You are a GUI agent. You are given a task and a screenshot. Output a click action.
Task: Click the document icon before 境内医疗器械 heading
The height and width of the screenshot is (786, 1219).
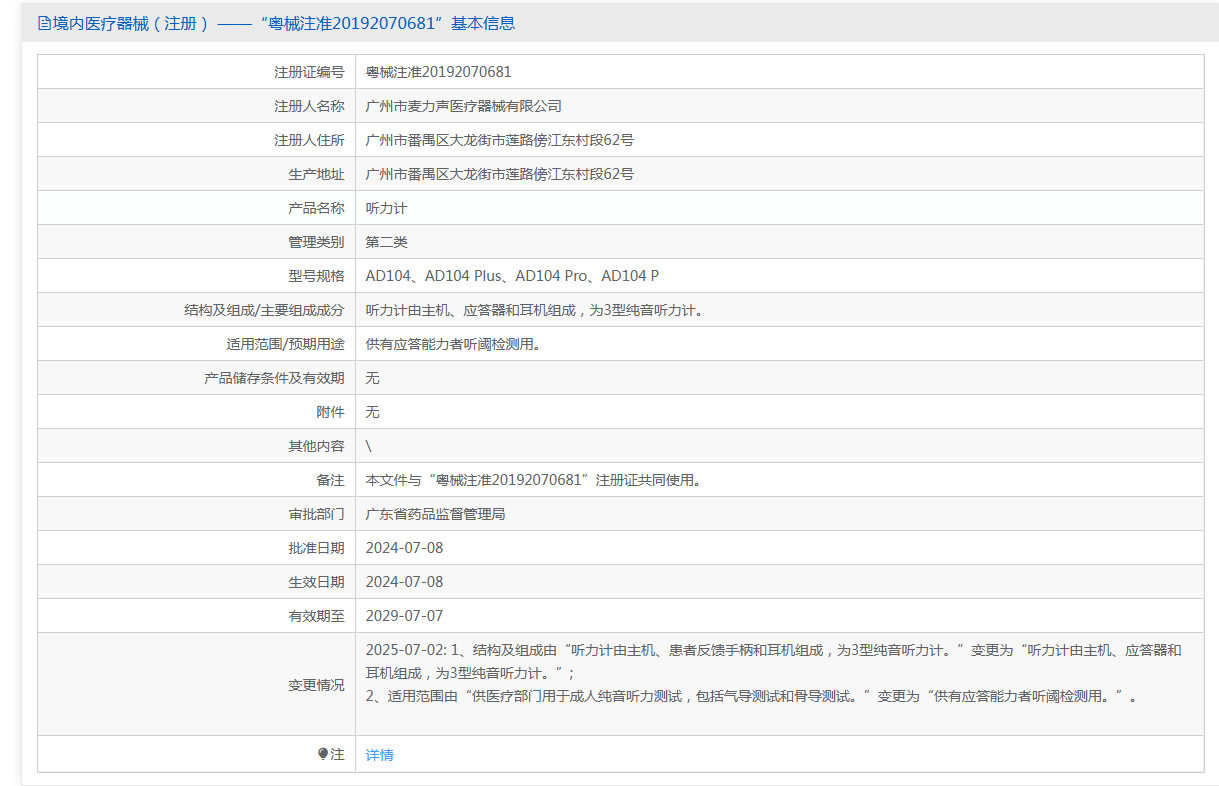click(43, 23)
